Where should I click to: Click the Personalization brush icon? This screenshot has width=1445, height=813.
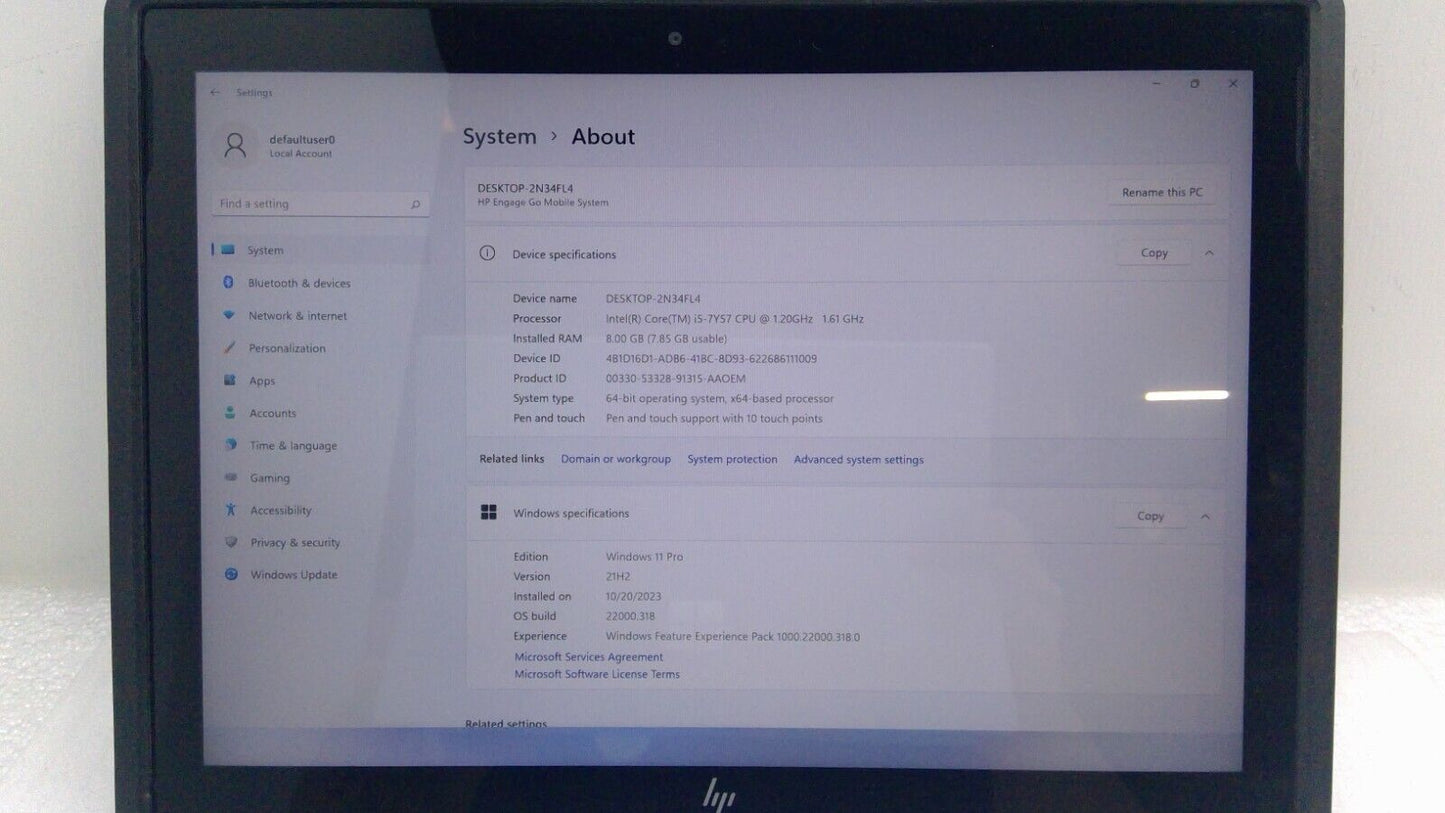click(229, 348)
